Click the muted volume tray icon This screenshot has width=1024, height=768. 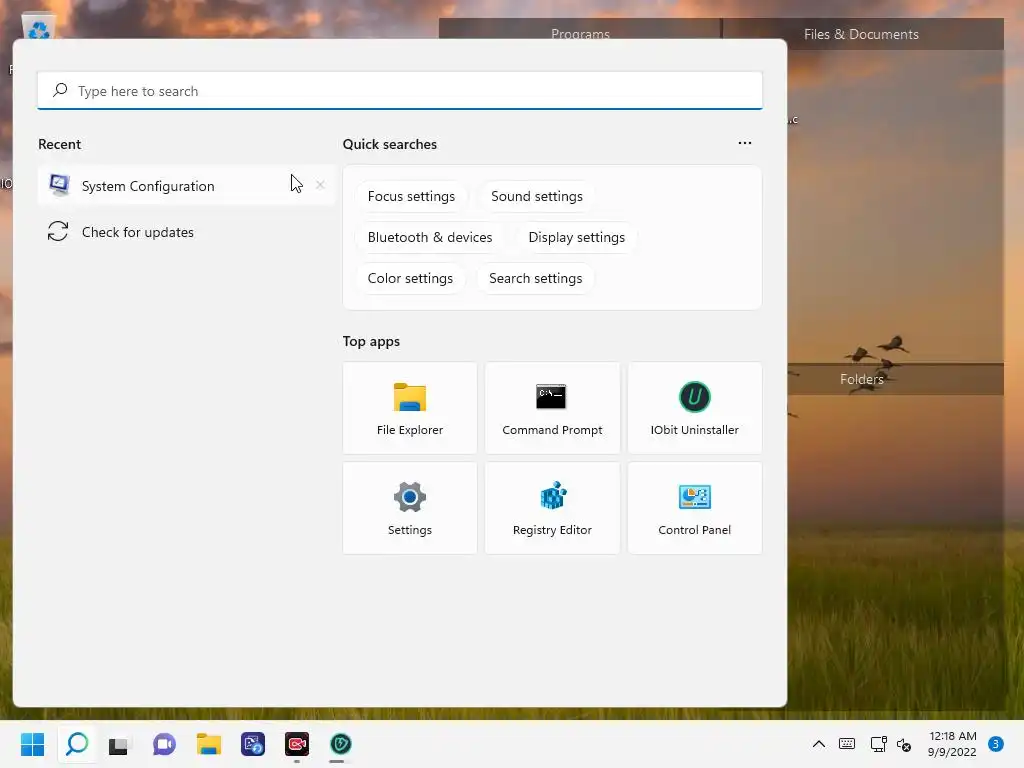point(904,744)
